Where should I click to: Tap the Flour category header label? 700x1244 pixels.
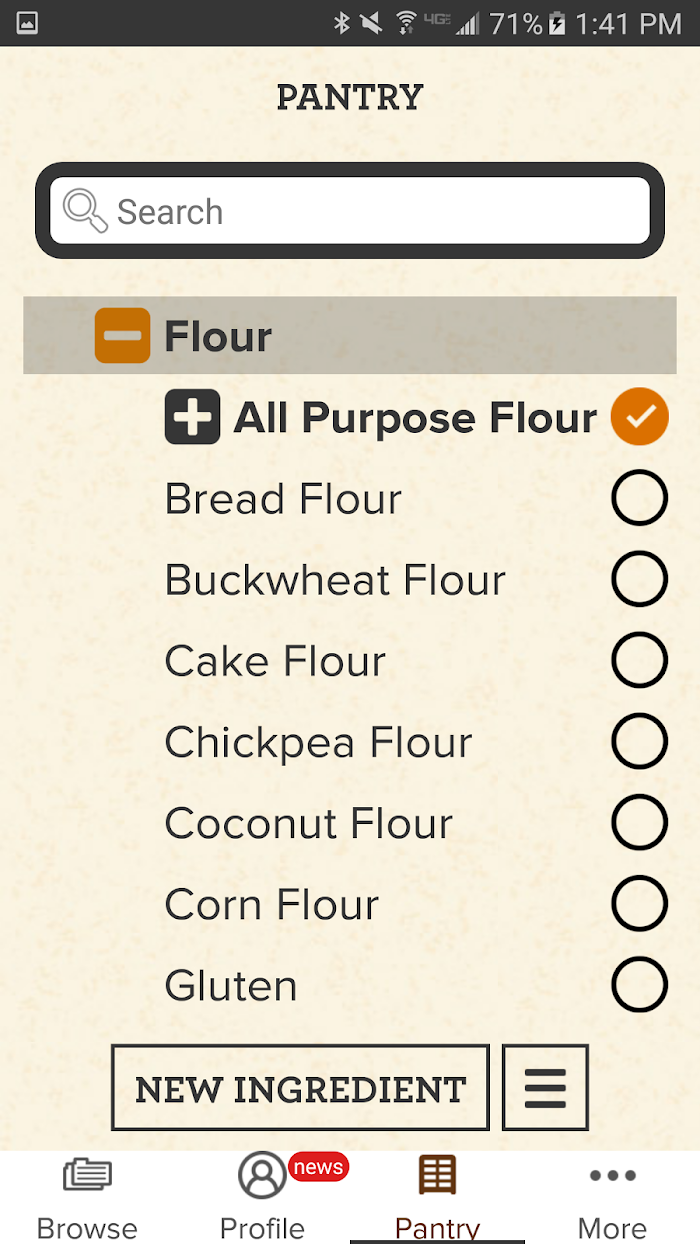click(218, 336)
